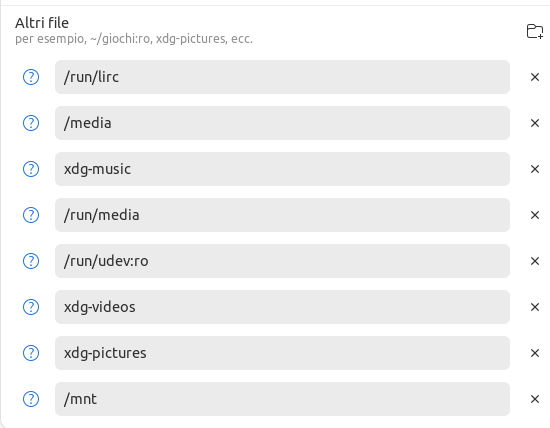Open the help icon for /run/lirc
The width and height of the screenshot is (550, 428).
point(31,77)
